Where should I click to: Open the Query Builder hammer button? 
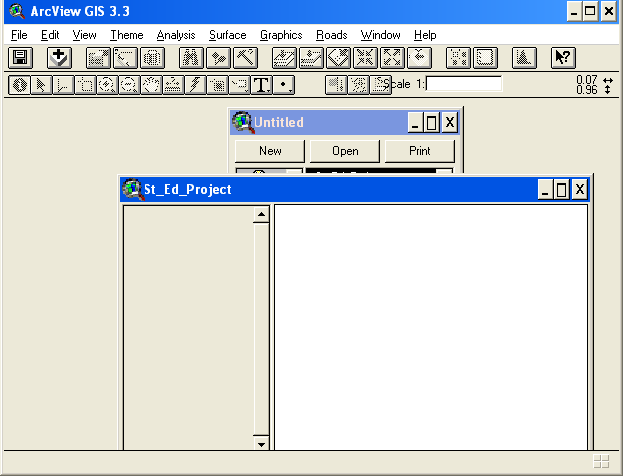coord(245,58)
